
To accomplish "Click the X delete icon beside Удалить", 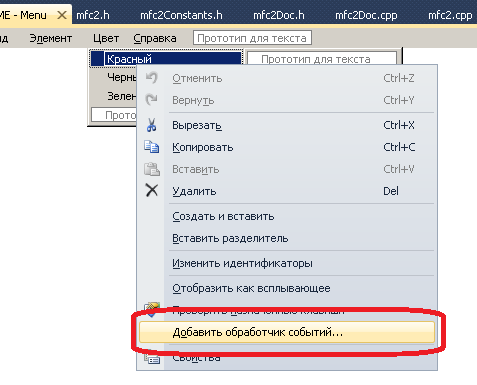I will tap(152, 191).
